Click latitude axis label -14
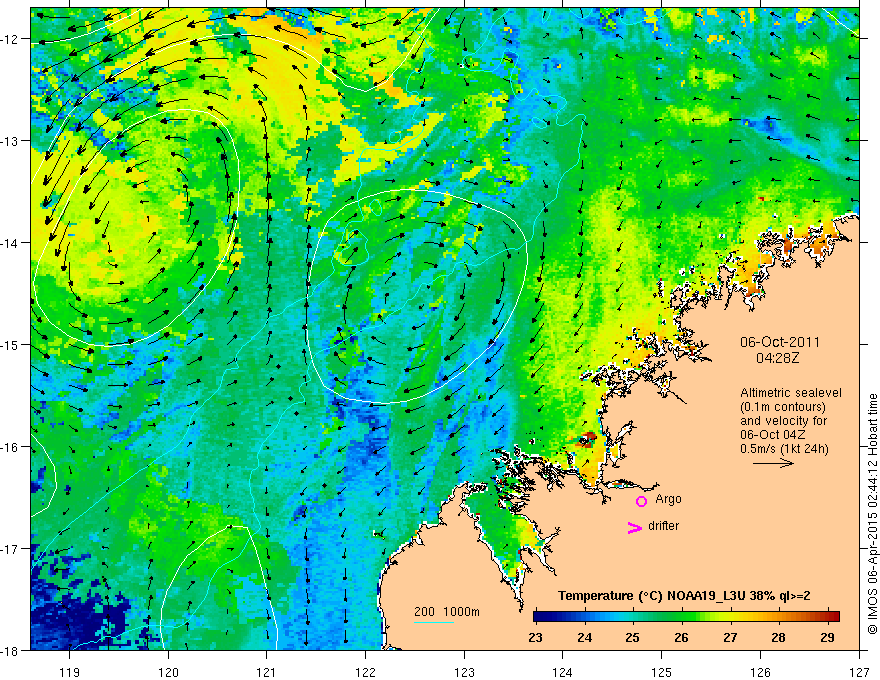The height and width of the screenshot is (680, 880). pyautogui.click(x=11, y=243)
